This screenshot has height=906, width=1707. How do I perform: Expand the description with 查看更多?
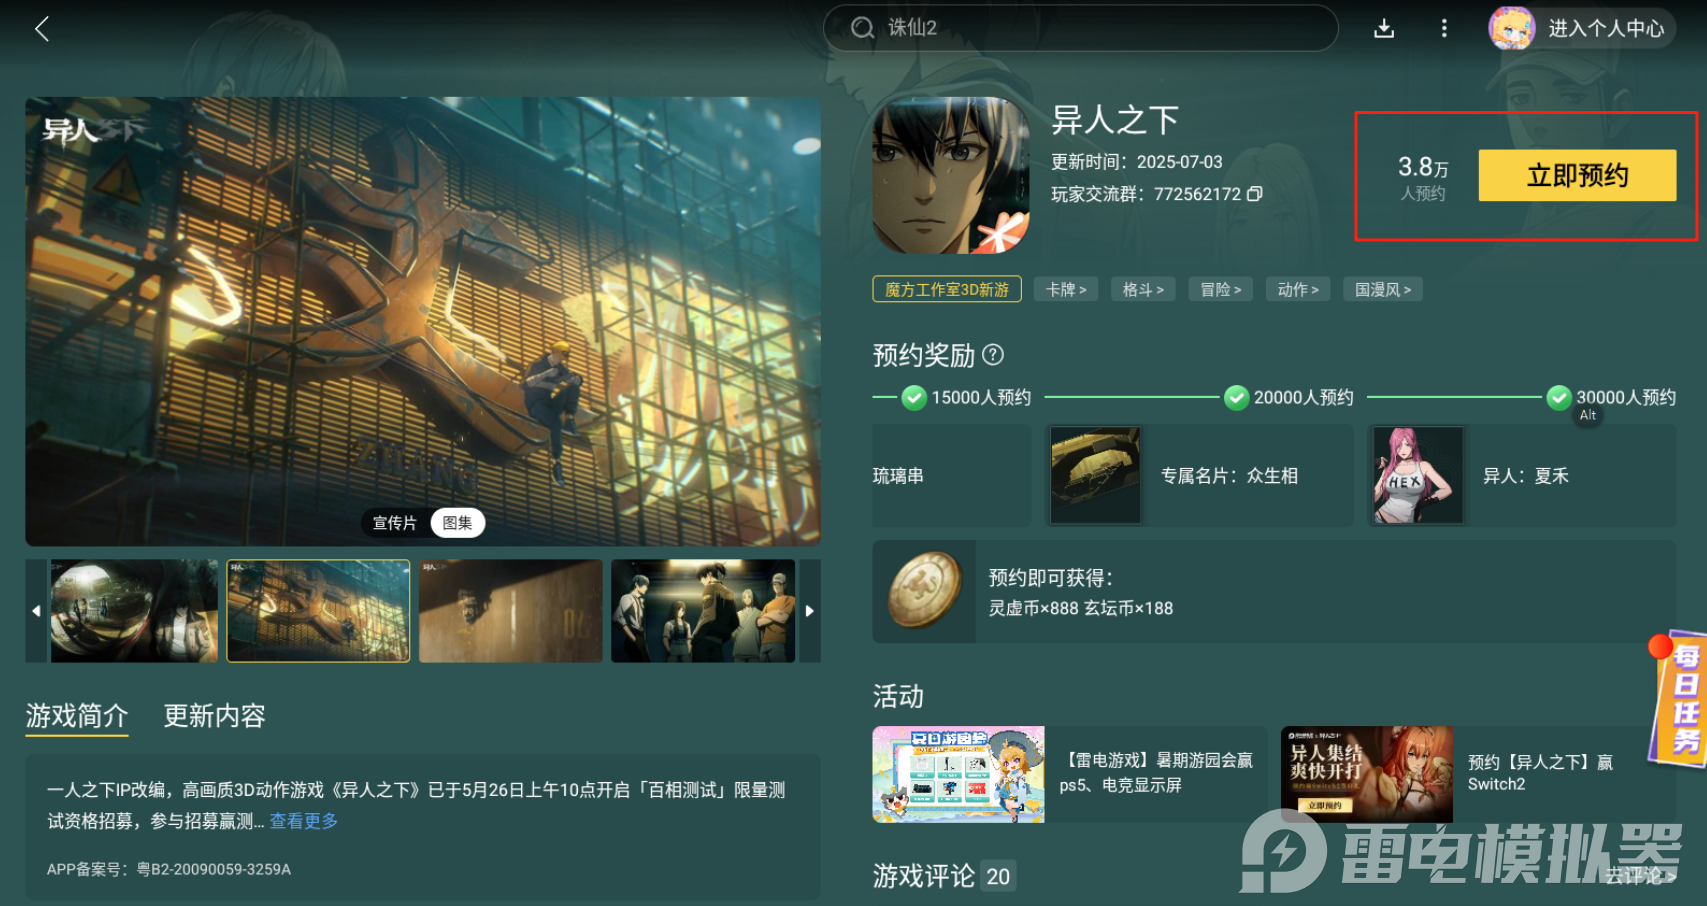click(304, 821)
